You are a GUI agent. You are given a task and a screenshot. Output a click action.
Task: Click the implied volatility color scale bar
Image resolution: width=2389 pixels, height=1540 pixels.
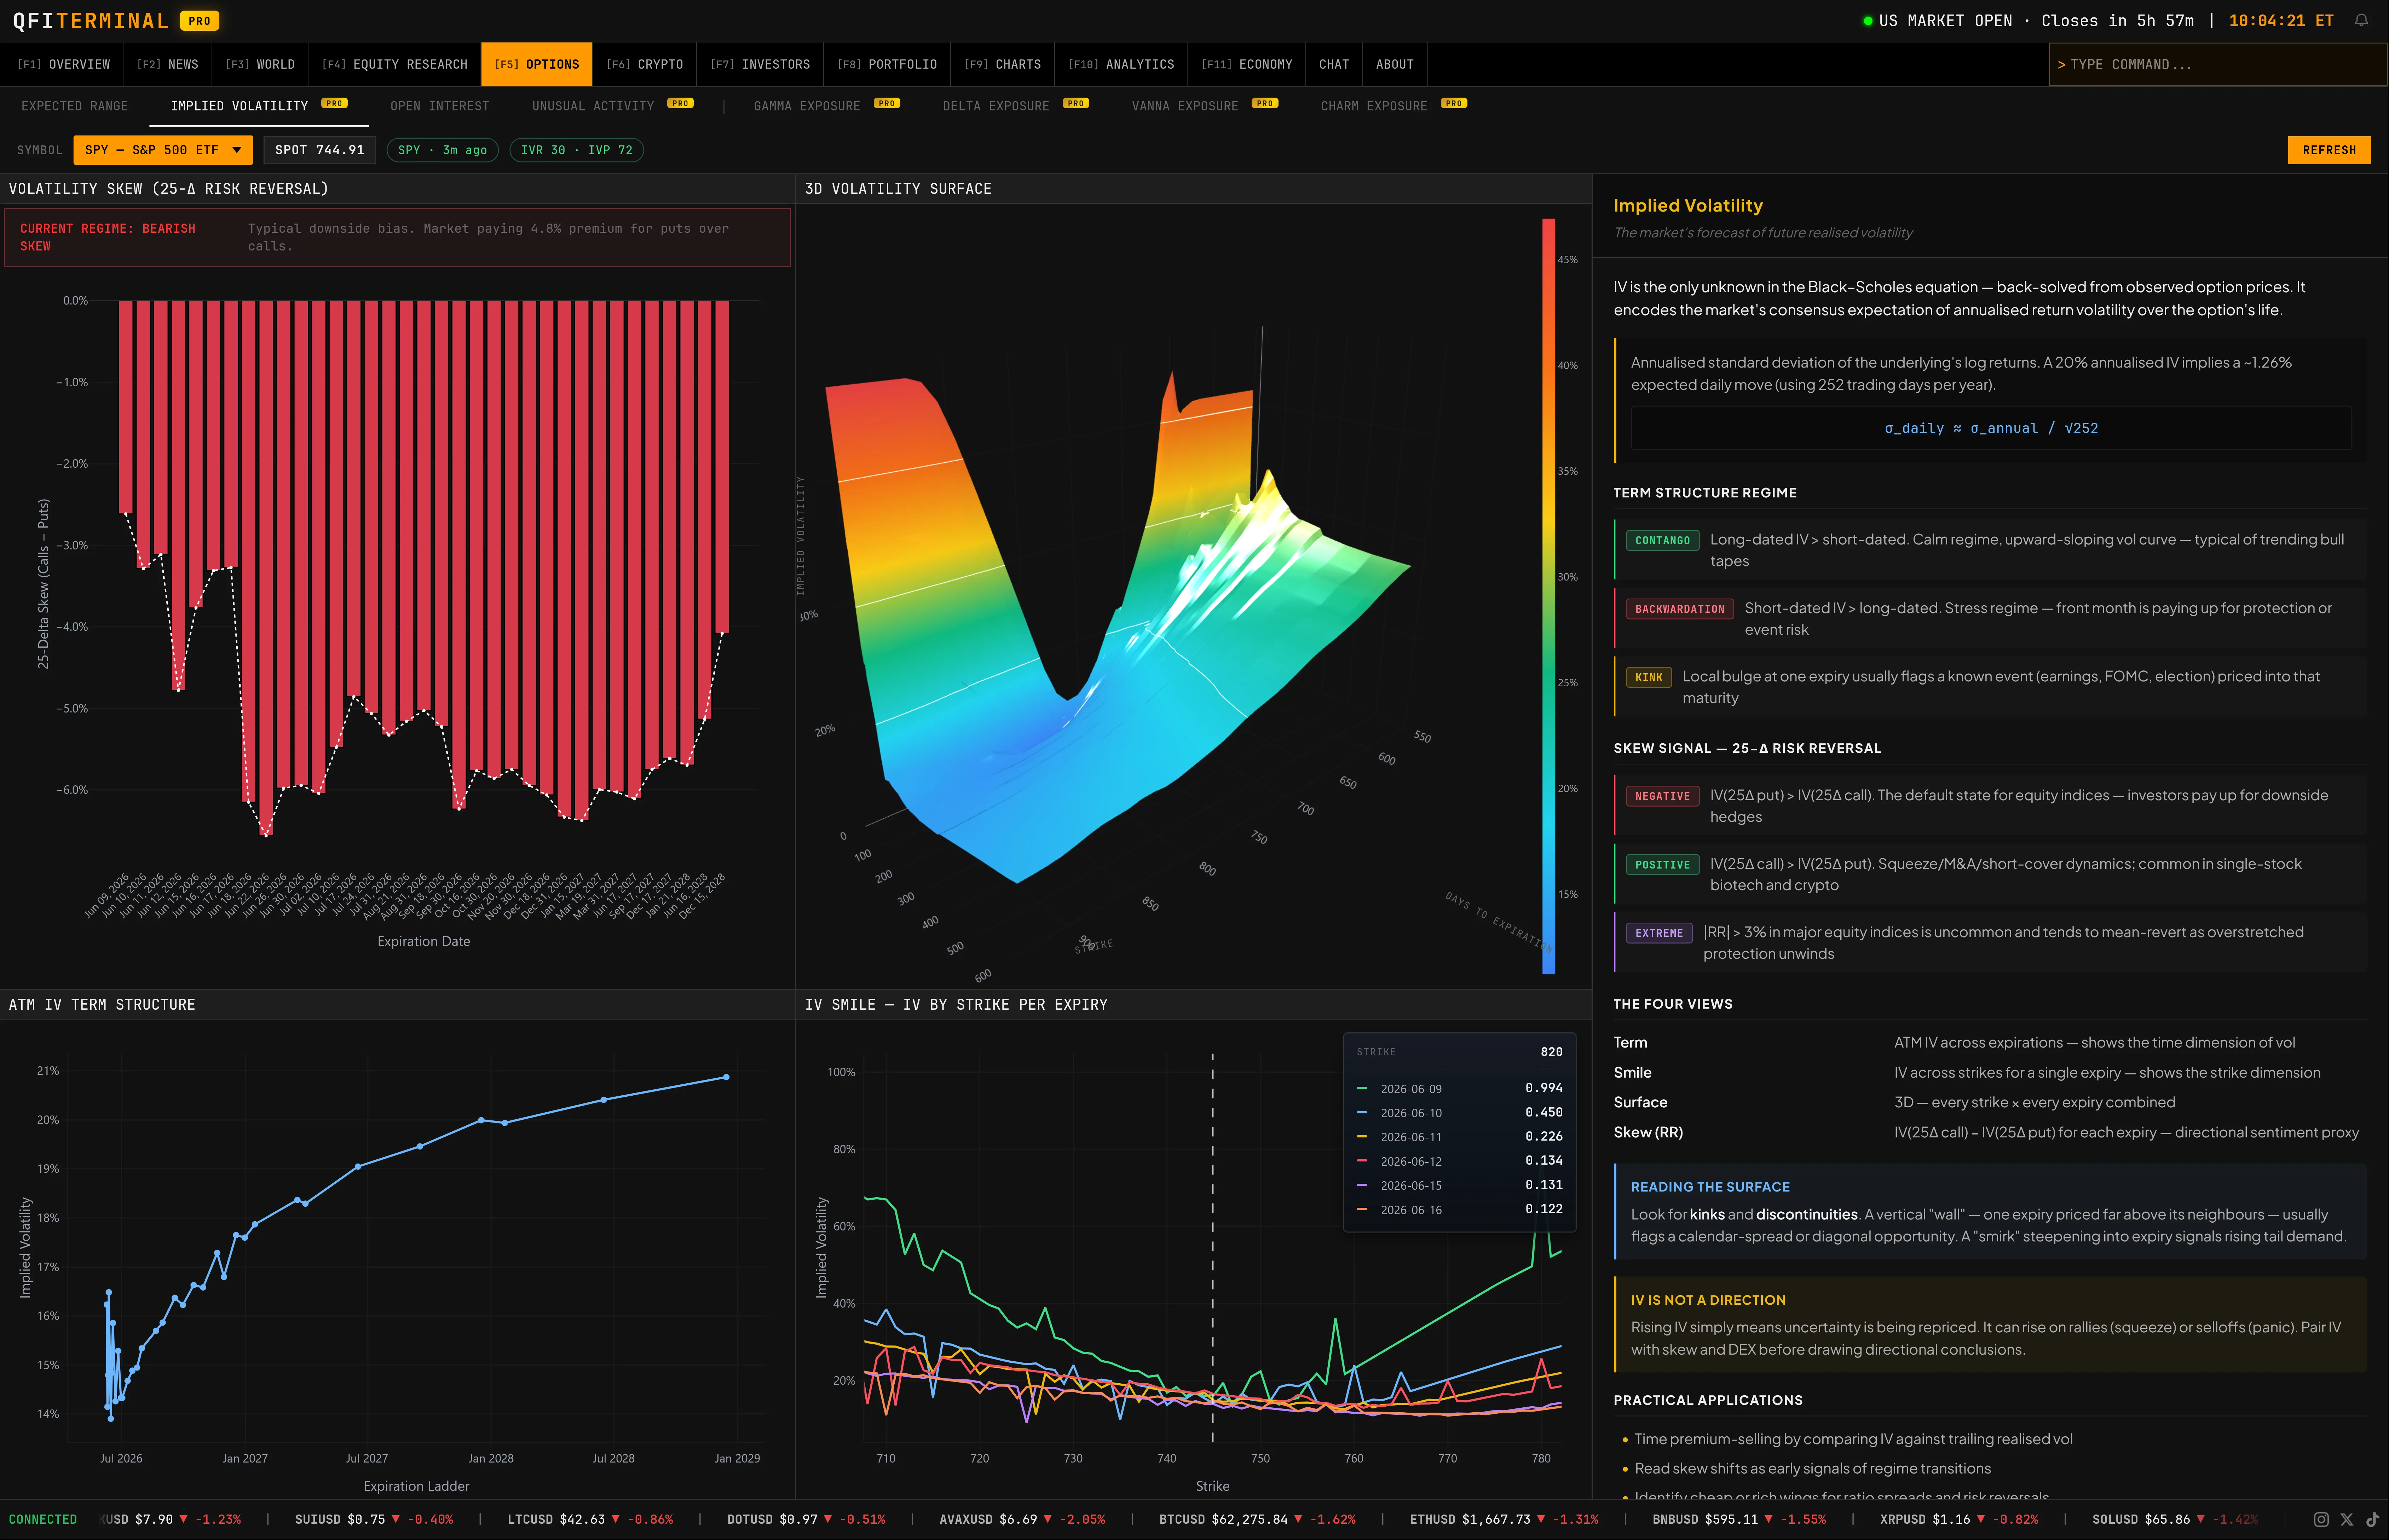pos(1548,596)
